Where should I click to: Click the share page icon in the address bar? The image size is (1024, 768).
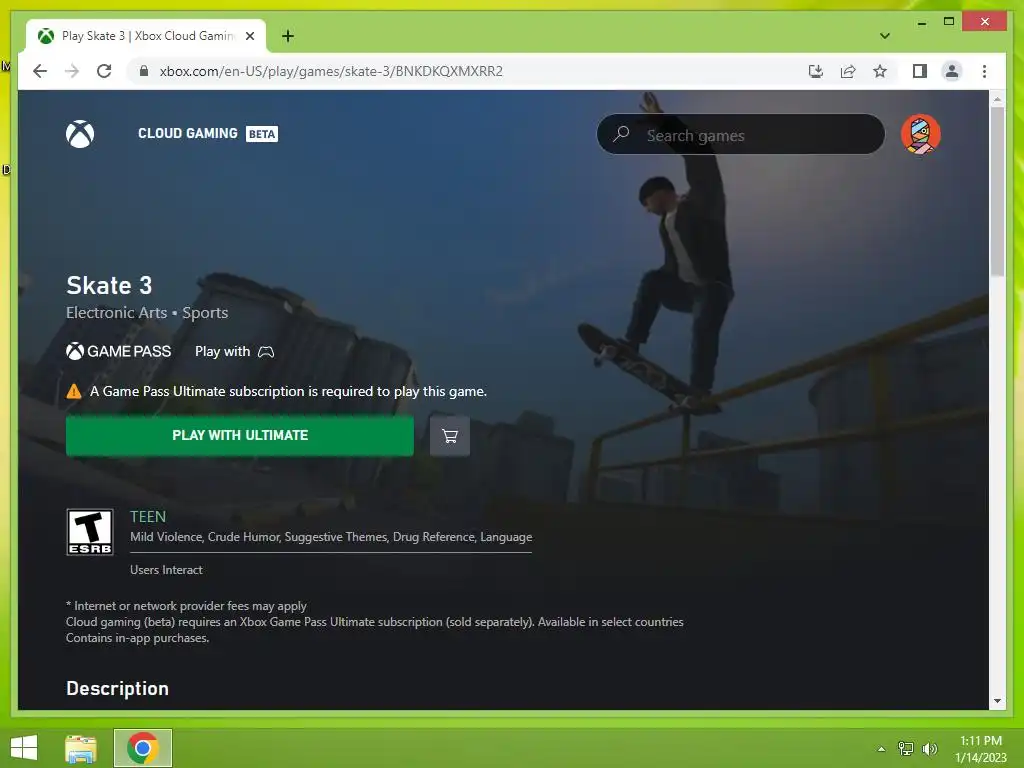[848, 71]
